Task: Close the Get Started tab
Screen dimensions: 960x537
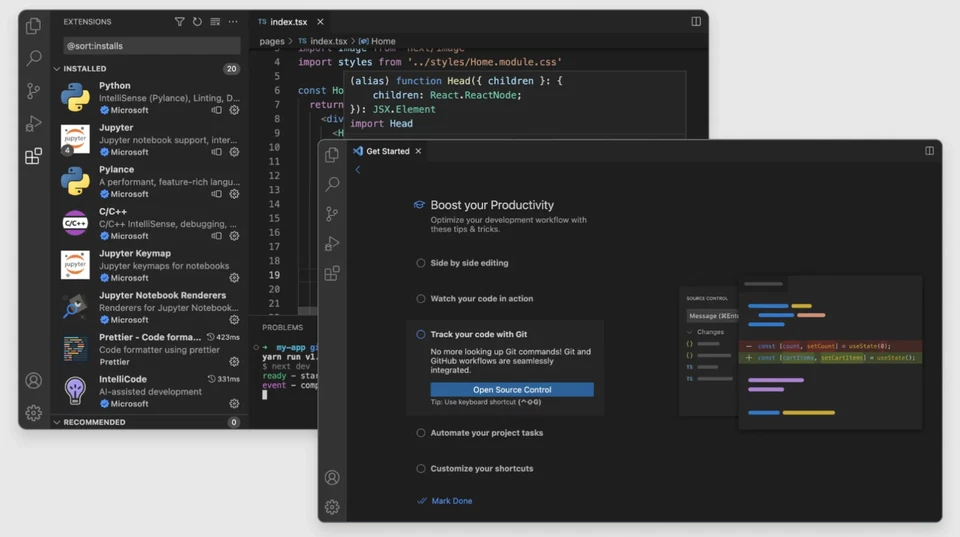Action: click(418, 151)
